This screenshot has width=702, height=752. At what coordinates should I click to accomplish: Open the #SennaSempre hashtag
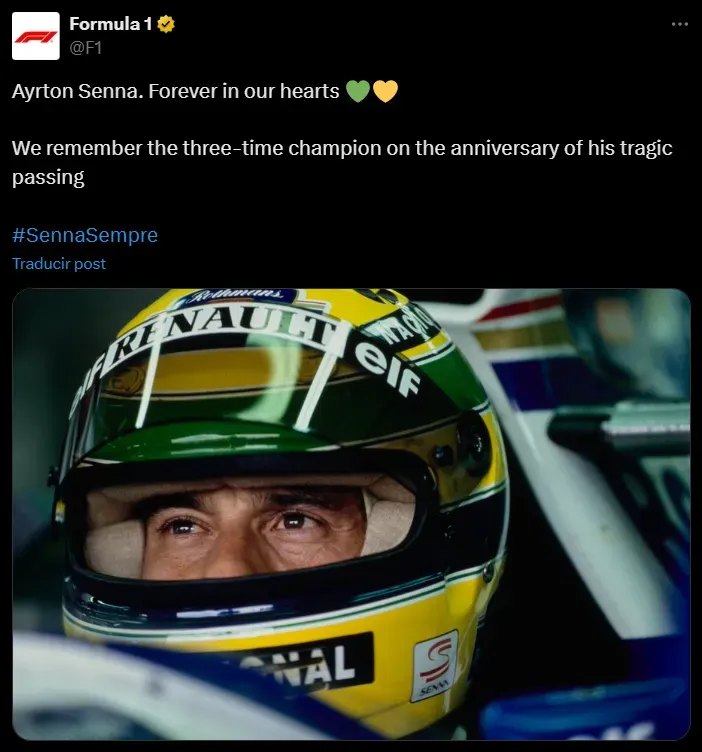point(85,236)
